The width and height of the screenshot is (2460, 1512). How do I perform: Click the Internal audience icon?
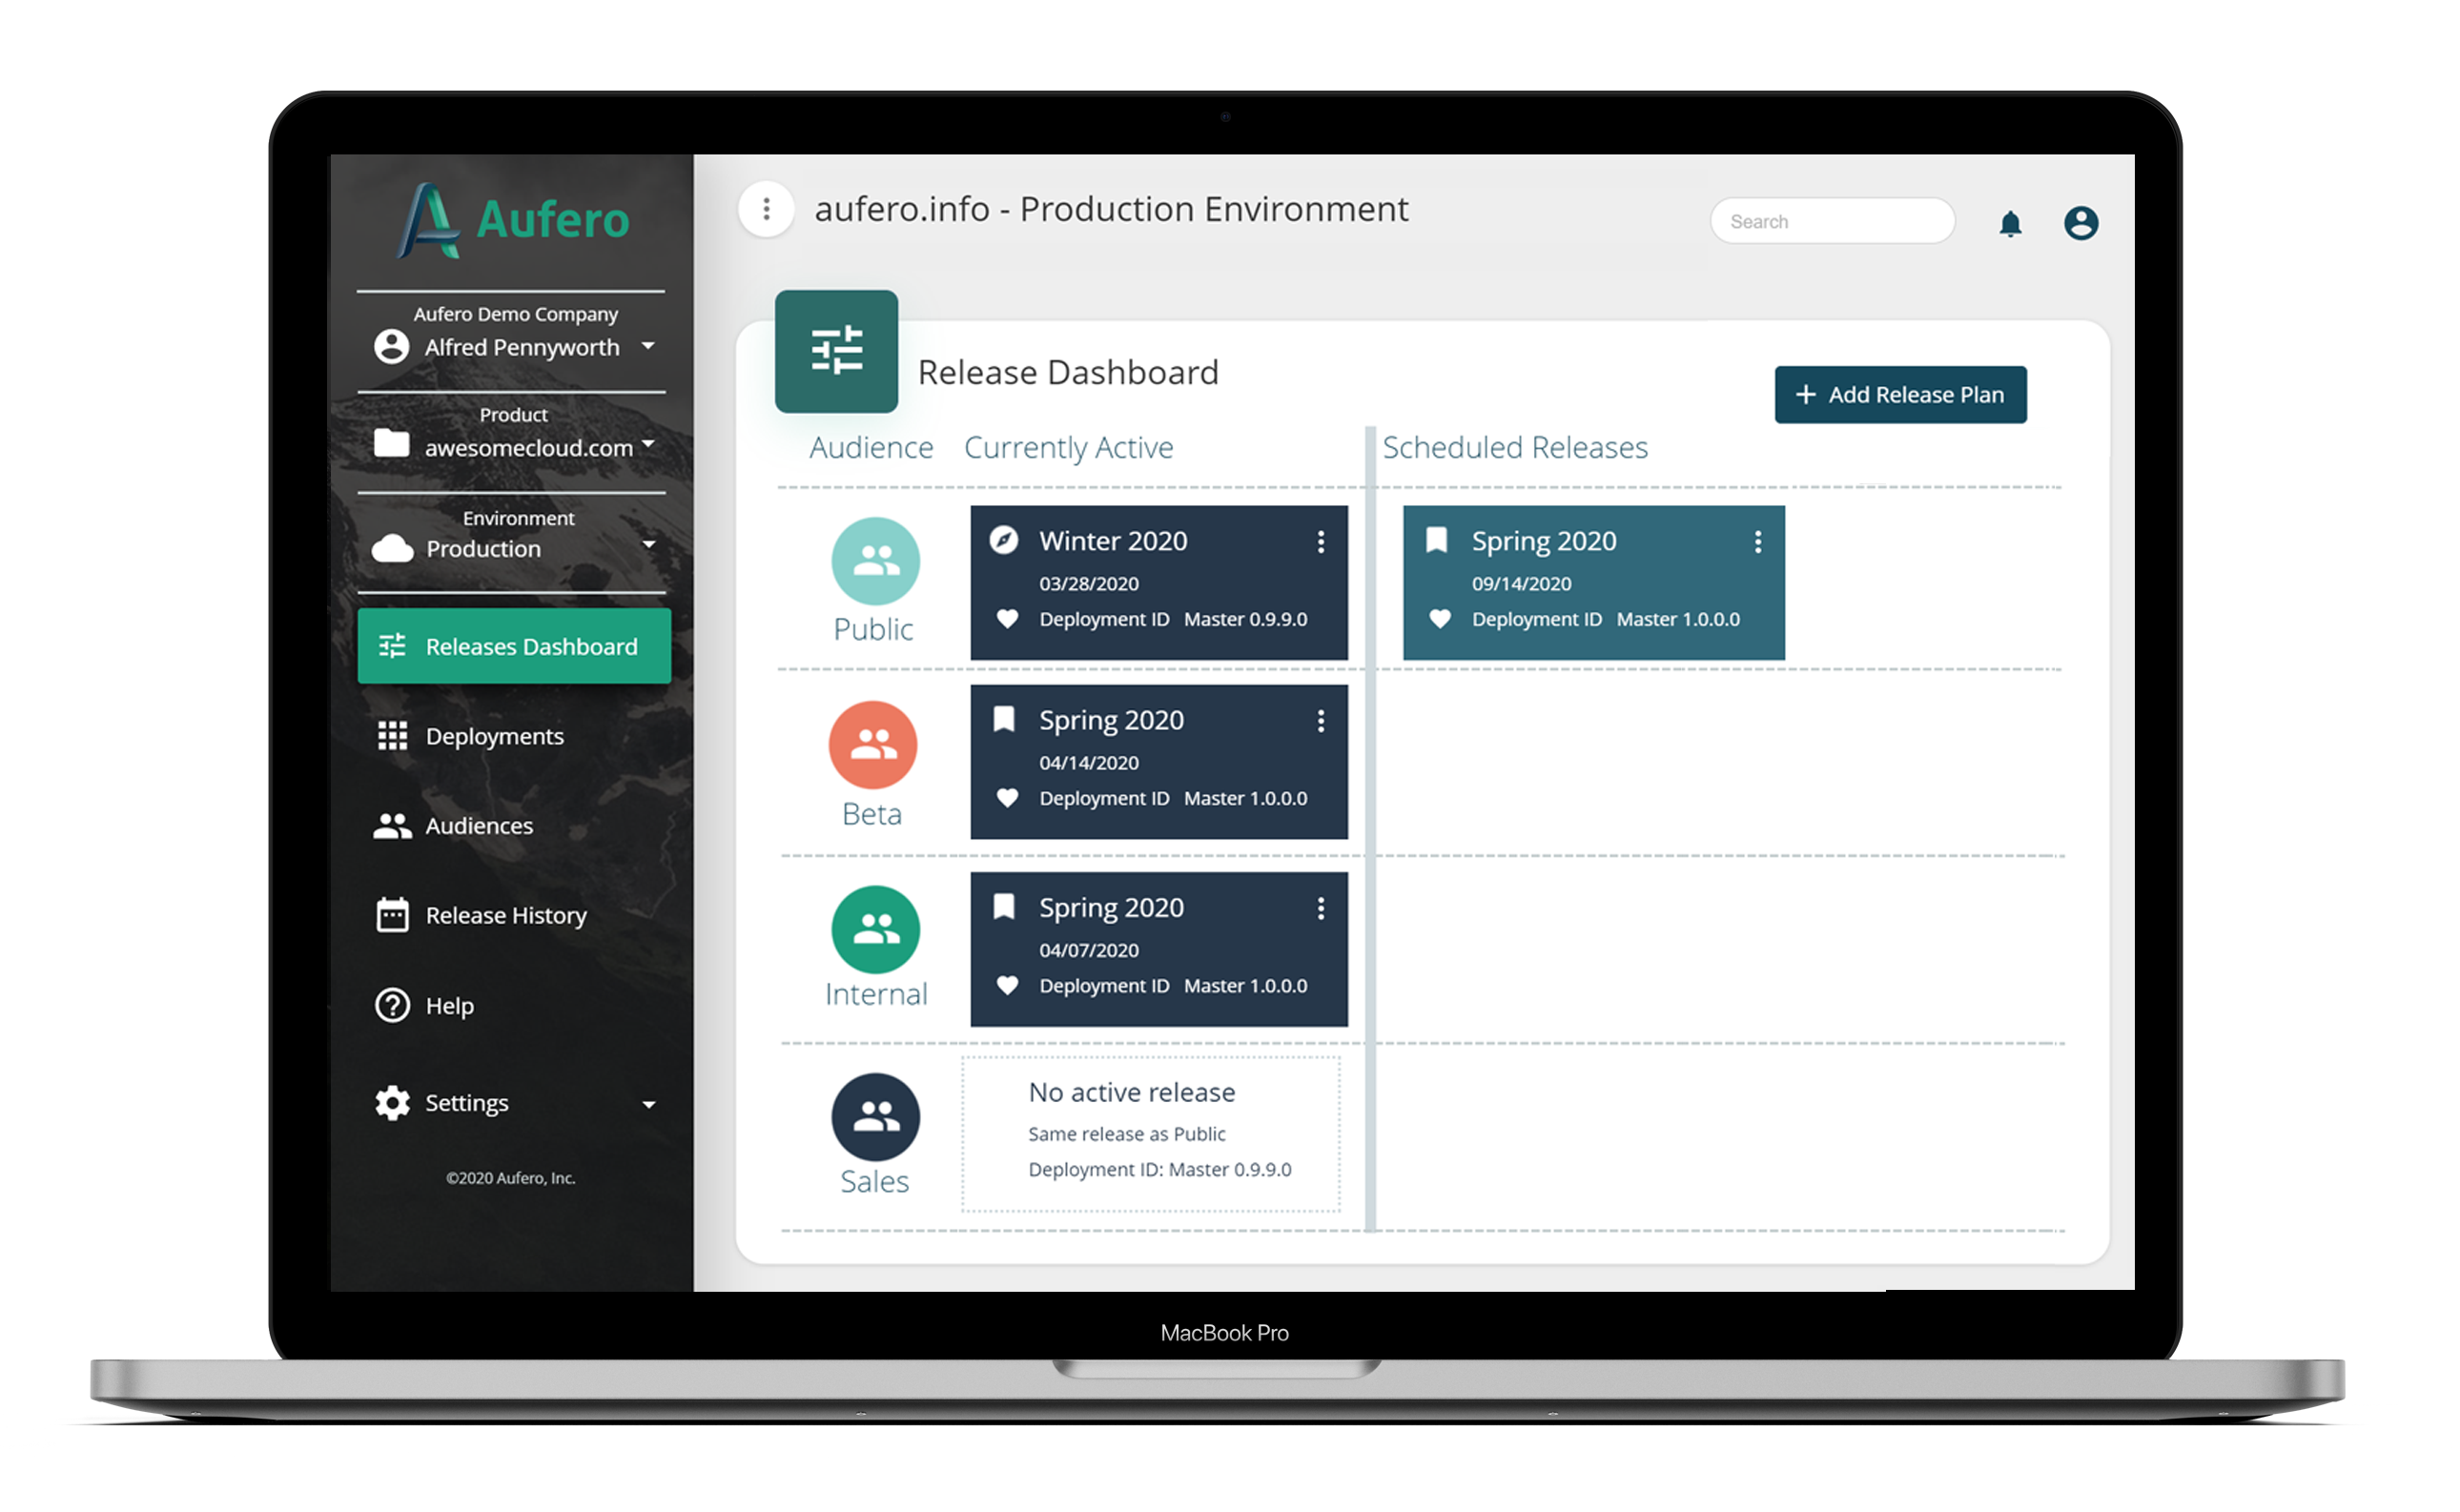coord(877,931)
